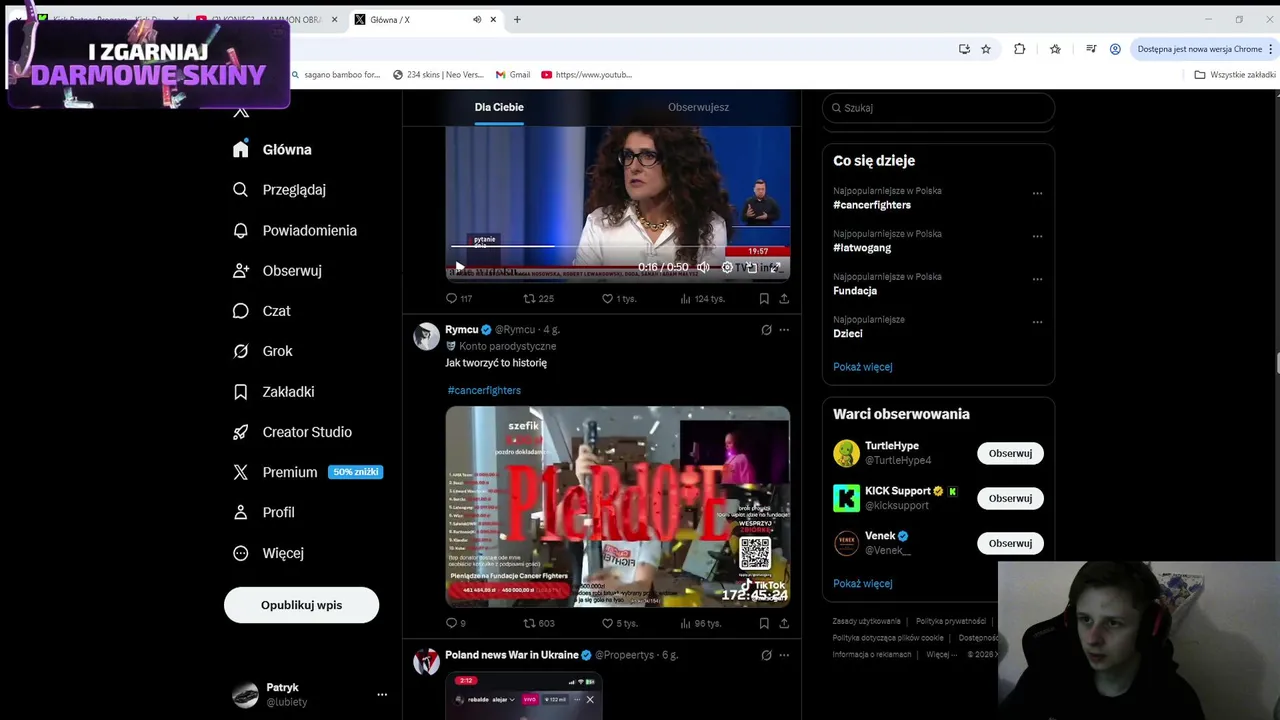This screenshot has height=720, width=1280.
Task: Open Czat in the left sidebar
Action: 261,311
